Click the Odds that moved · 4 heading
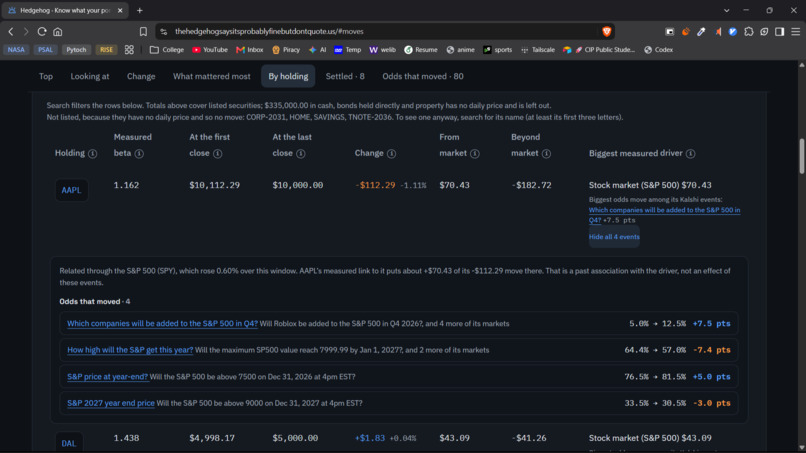 95,302
